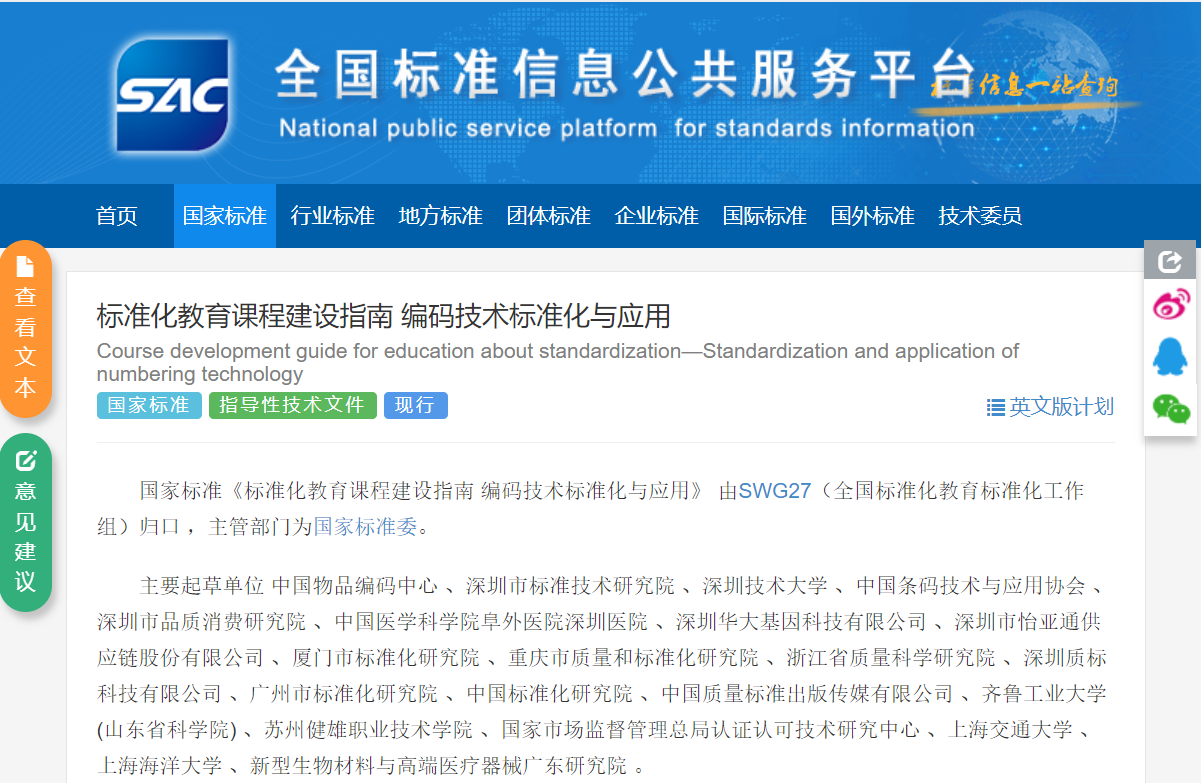
Task: Open 企业标准 menu item
Action: [657, 216]
